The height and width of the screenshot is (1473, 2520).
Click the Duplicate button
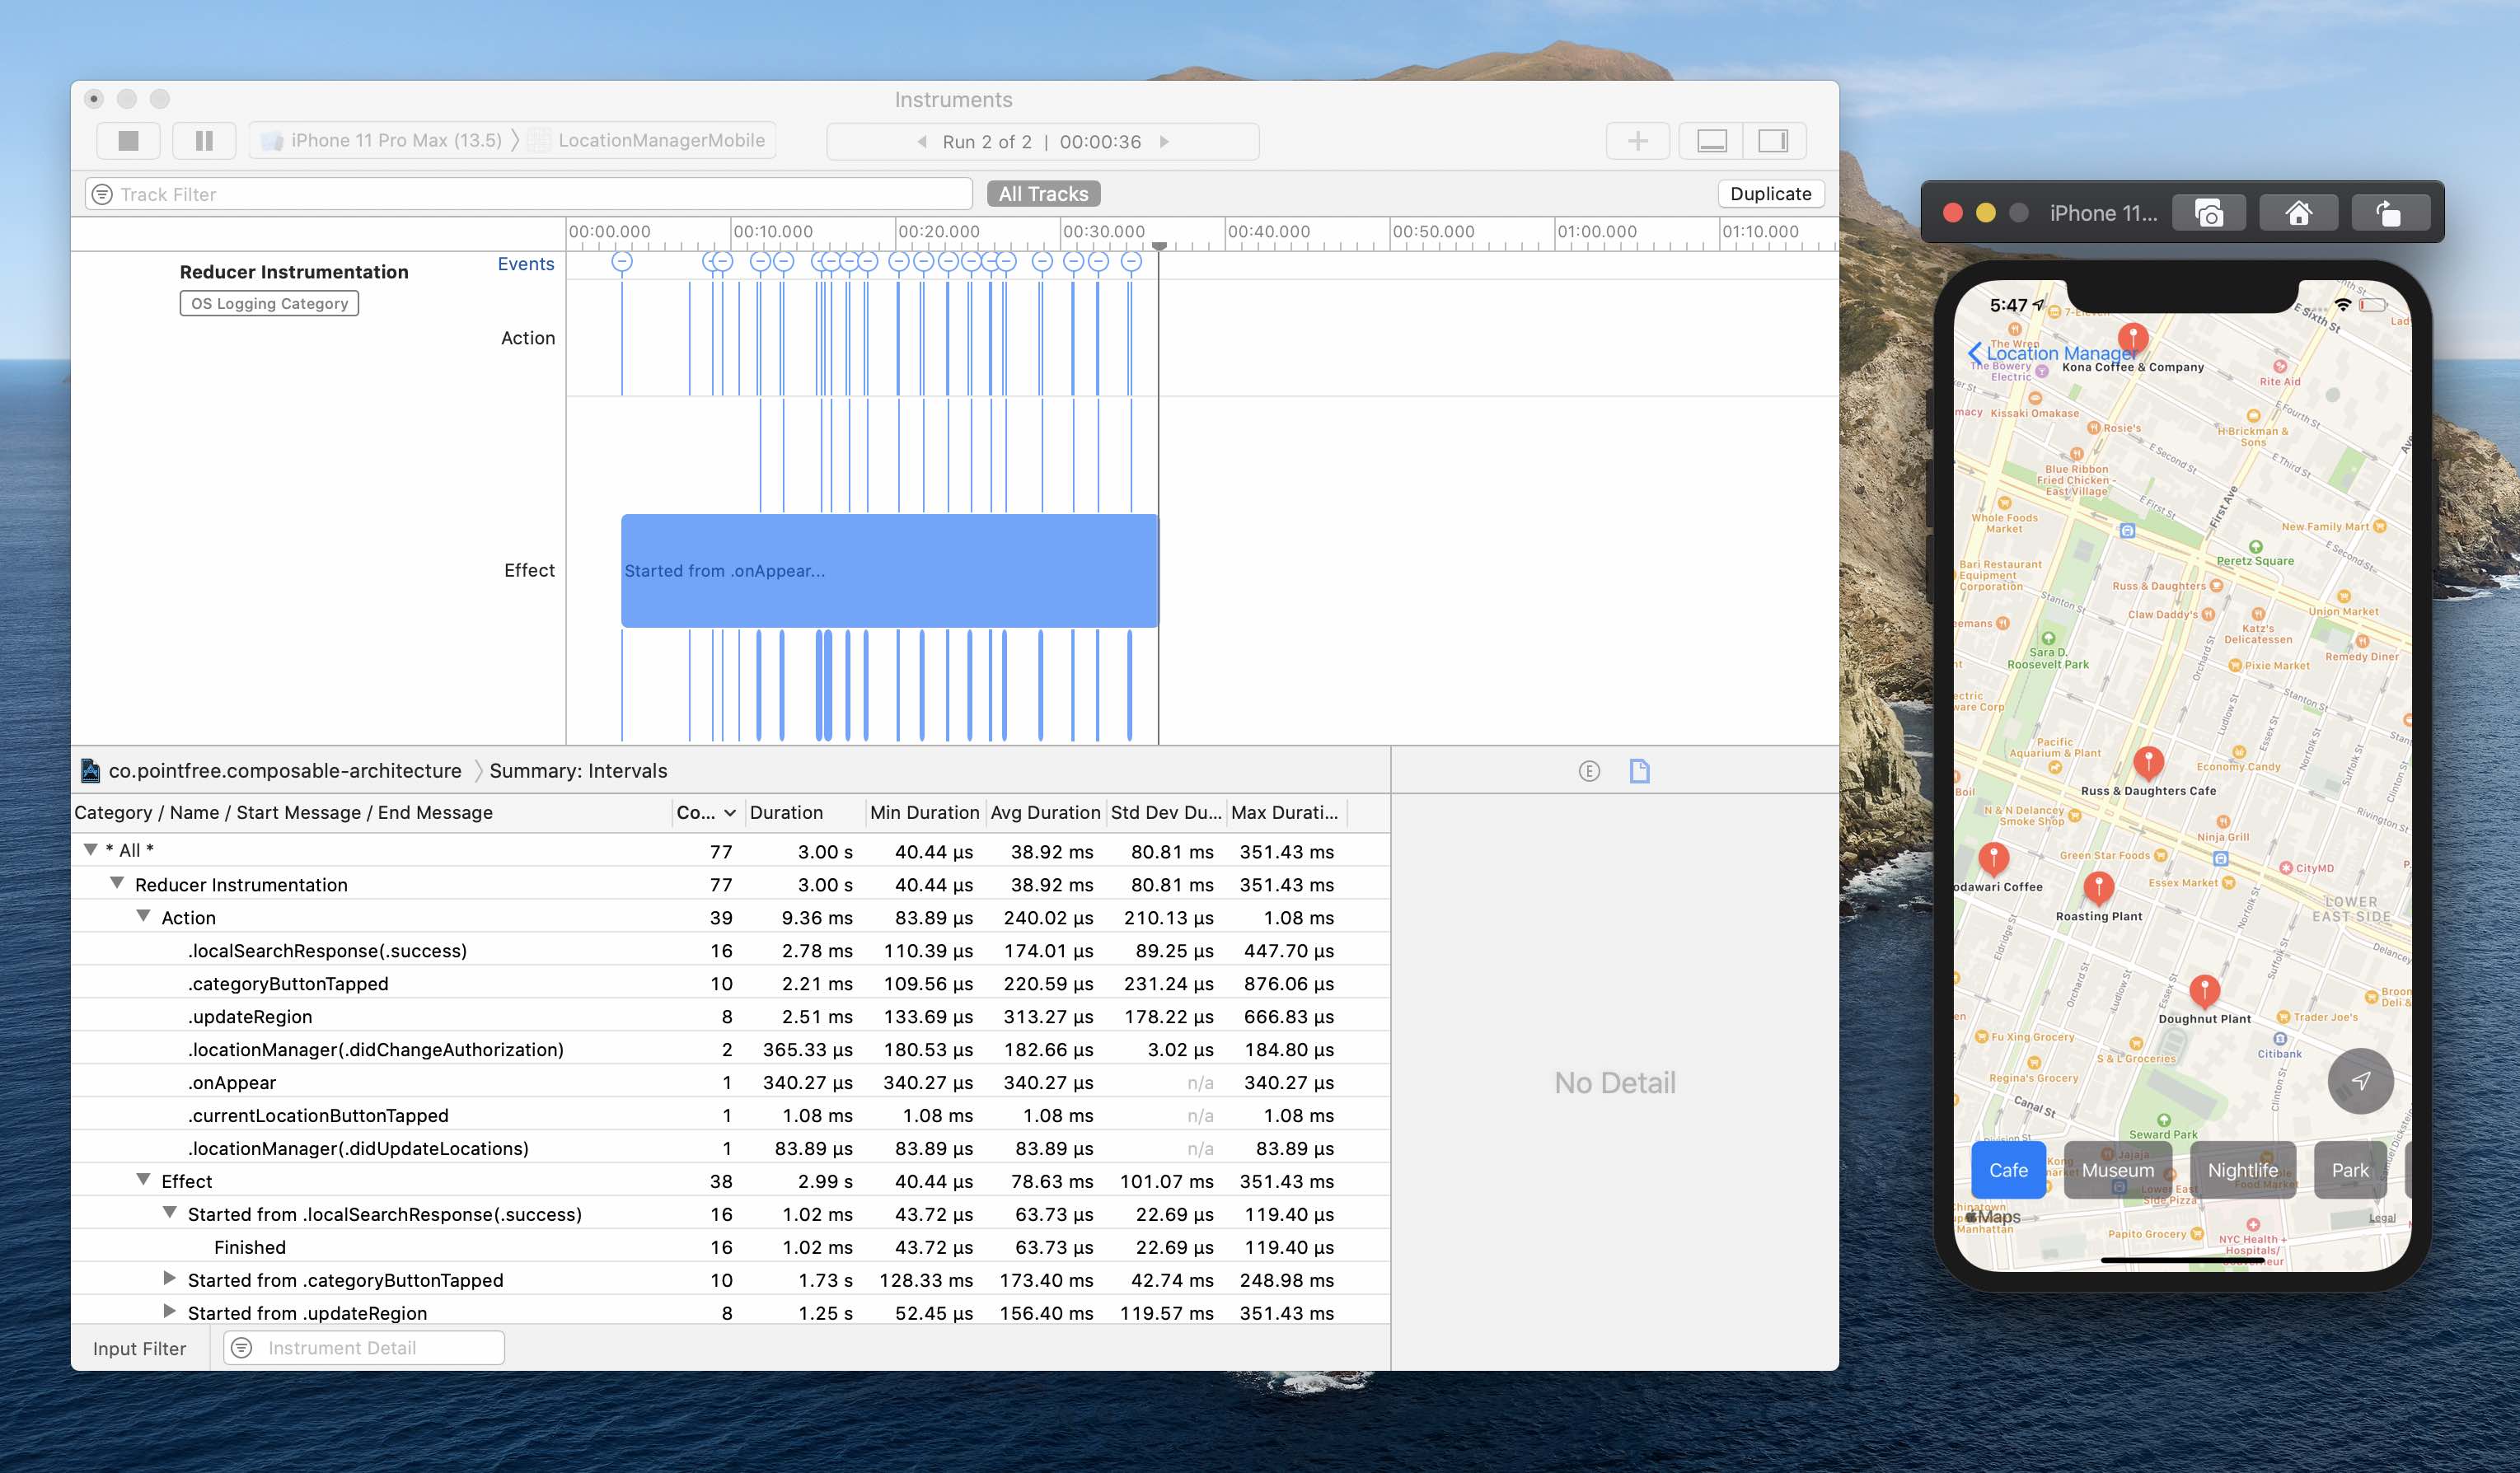(1770, 194)
